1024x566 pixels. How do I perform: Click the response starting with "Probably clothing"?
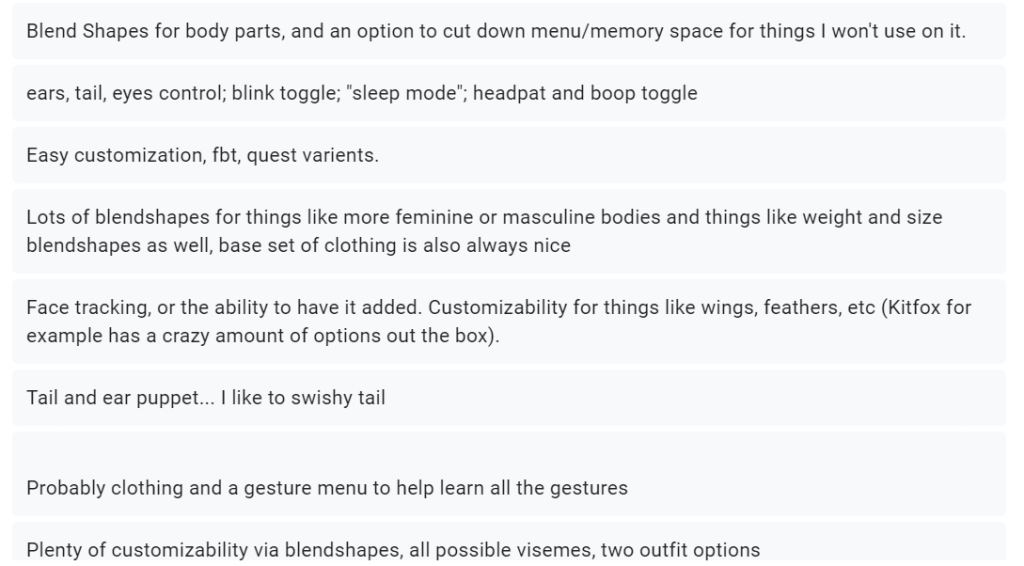(x=326, y=488)
